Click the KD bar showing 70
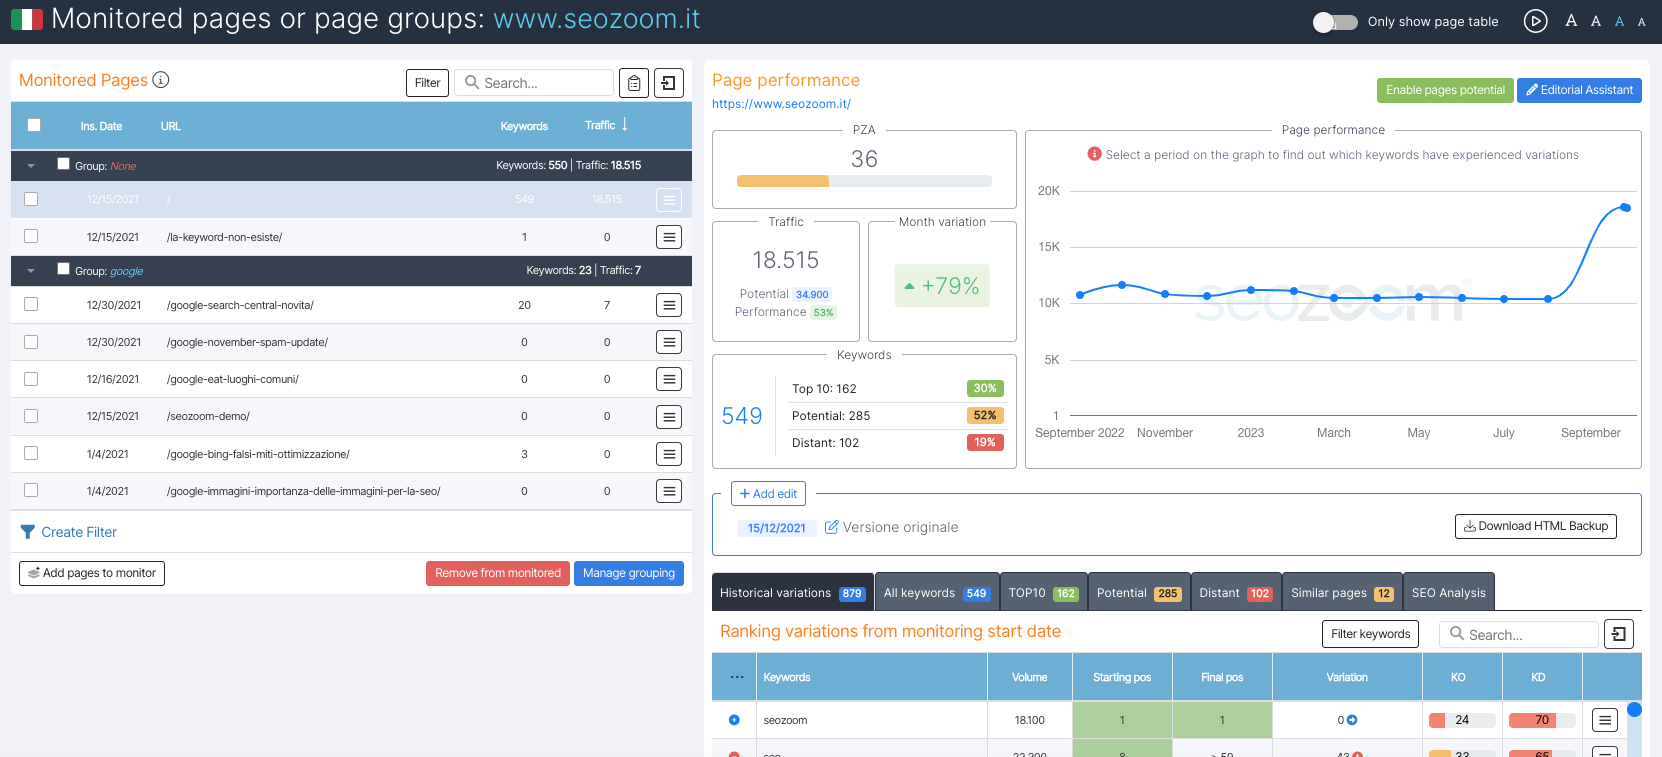Screen dimensions: 1662x757 coord(1542,720)
